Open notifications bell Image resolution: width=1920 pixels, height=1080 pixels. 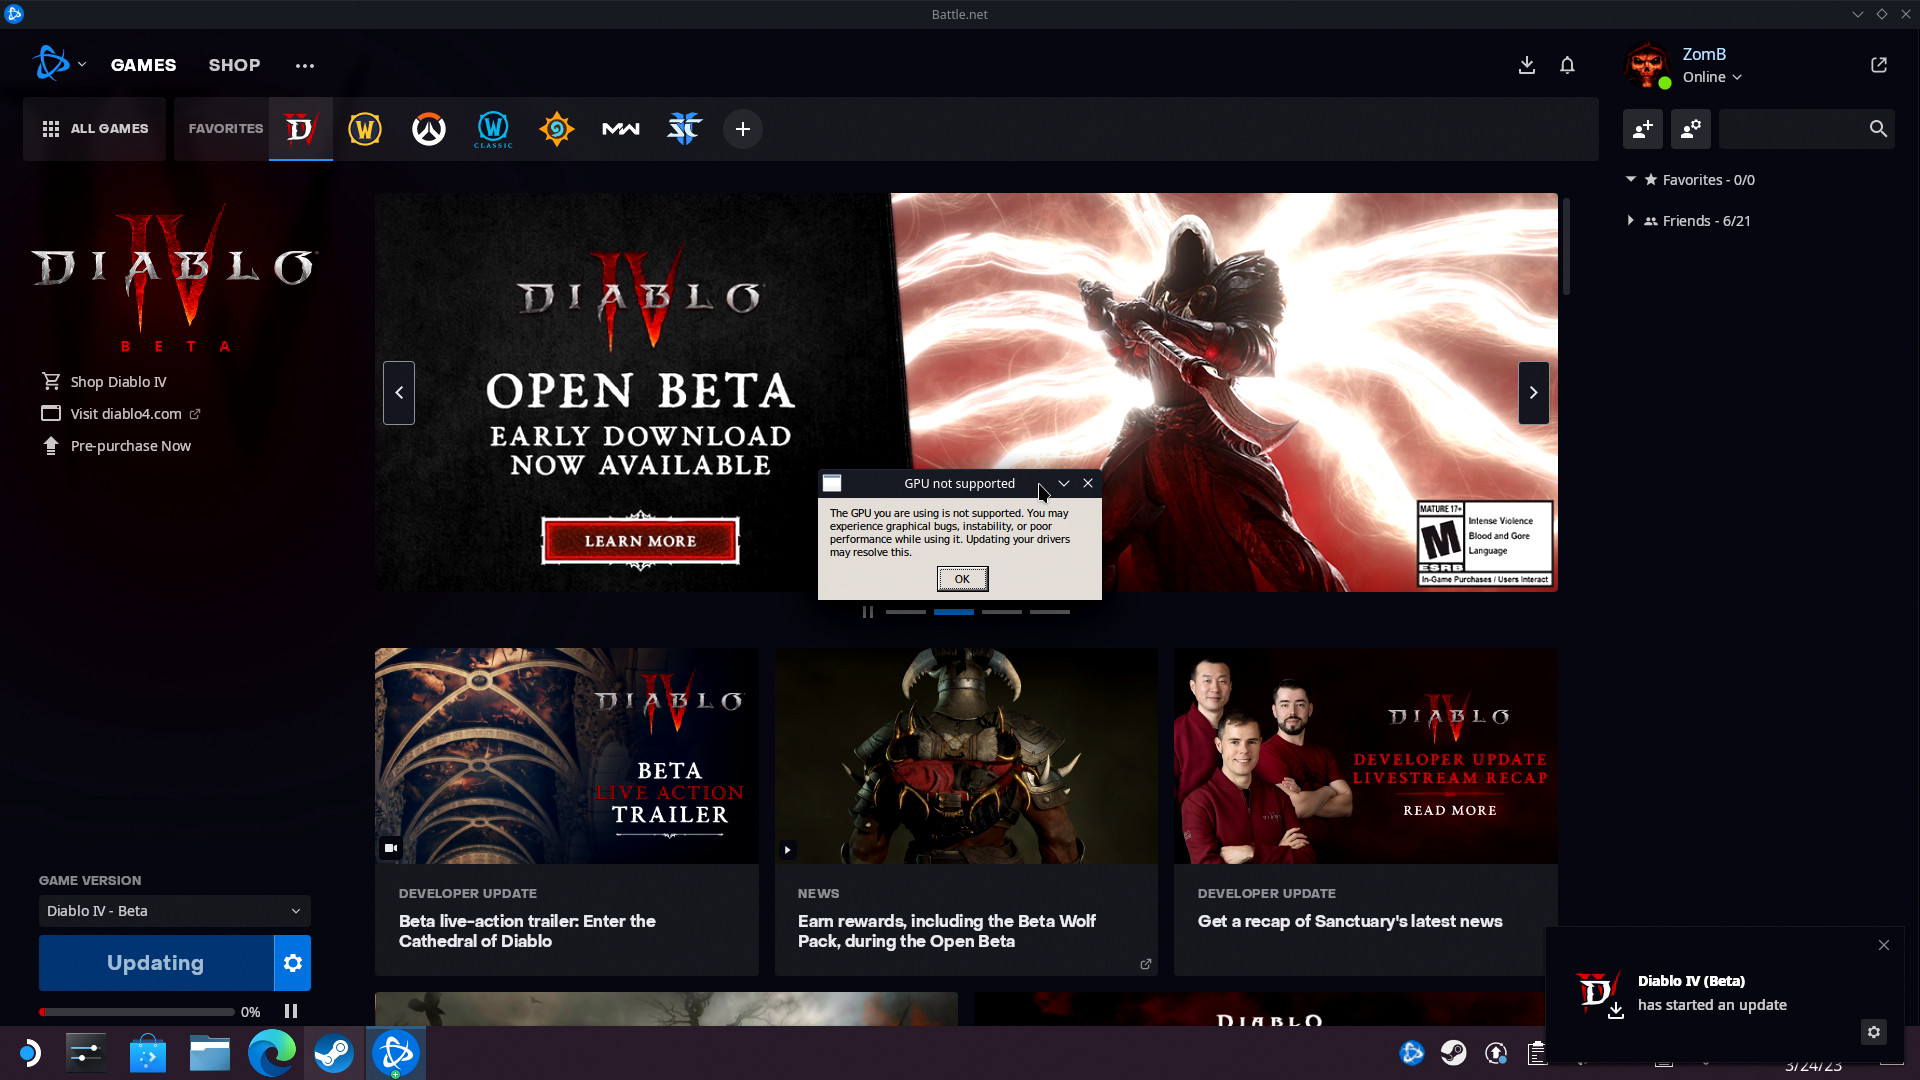[x=1567, y=65]
